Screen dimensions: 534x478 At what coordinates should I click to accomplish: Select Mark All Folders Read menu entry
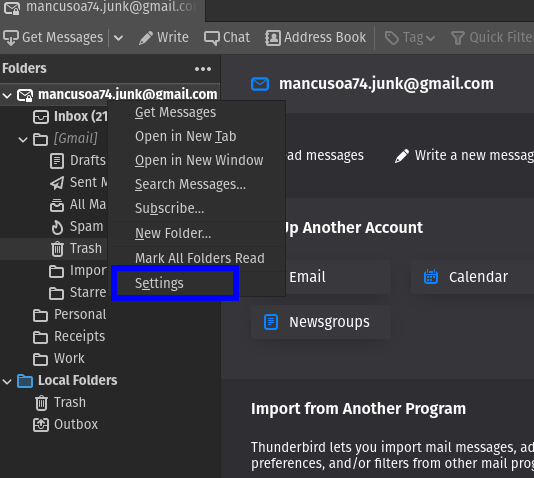pos(200,258)
